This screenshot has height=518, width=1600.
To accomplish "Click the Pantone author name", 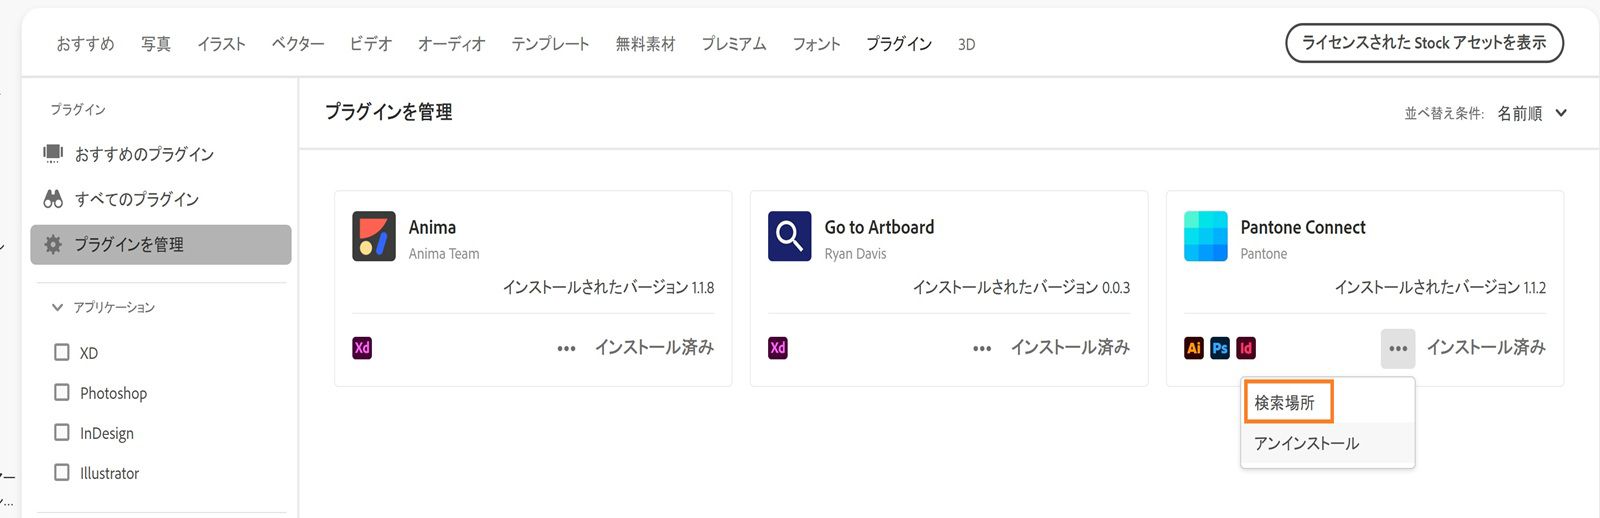I will [1264, 254].
